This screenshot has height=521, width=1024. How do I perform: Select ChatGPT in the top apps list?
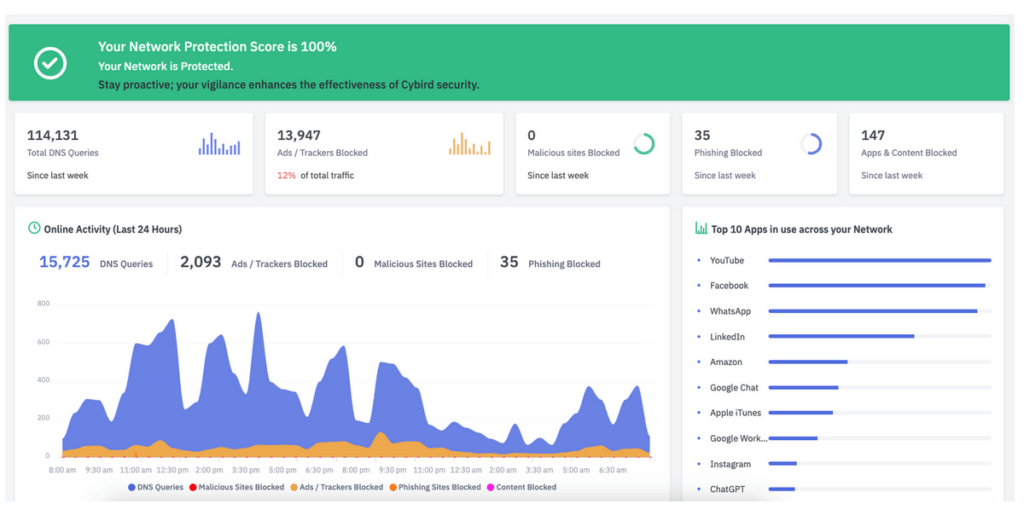click(726, 490)
